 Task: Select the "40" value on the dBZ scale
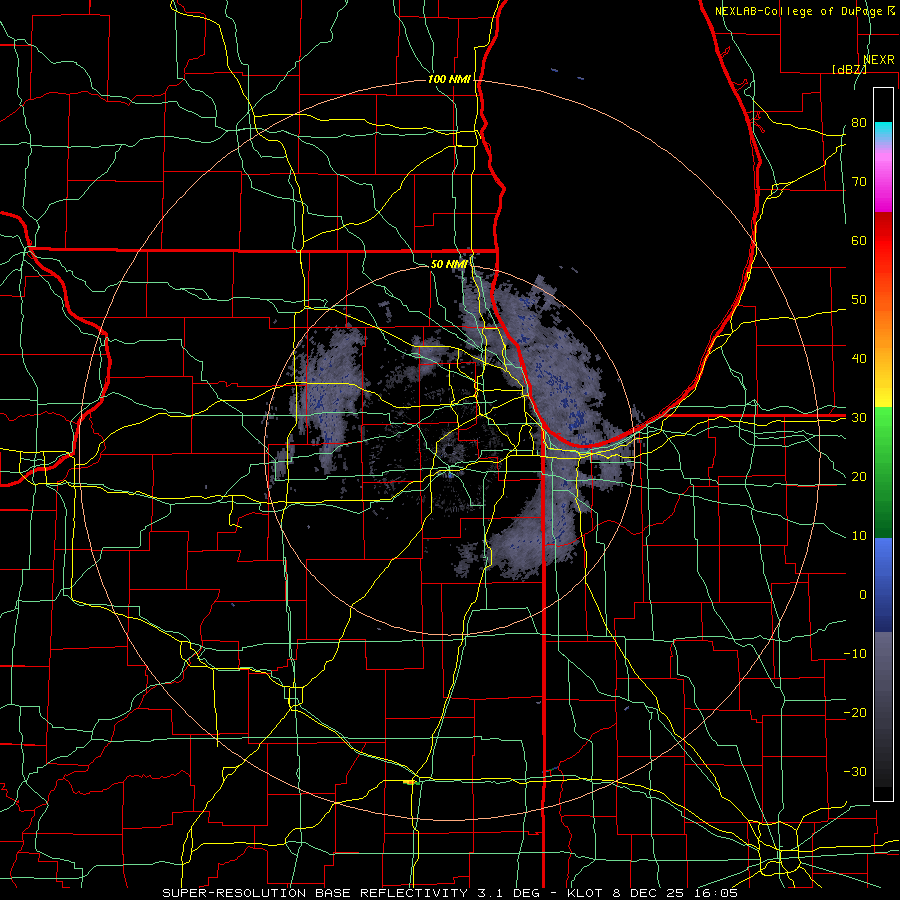point(859,359)
